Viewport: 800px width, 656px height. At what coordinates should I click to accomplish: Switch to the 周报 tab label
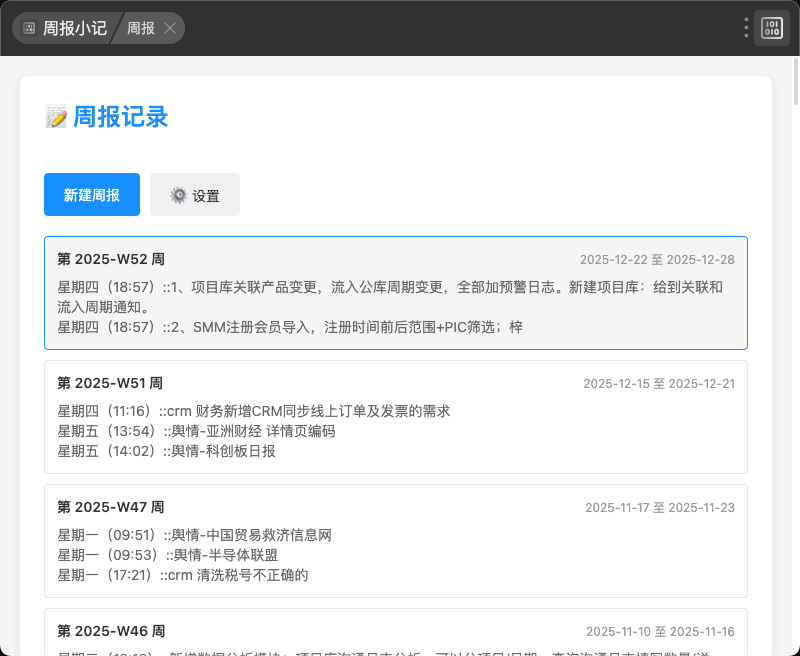140,28
